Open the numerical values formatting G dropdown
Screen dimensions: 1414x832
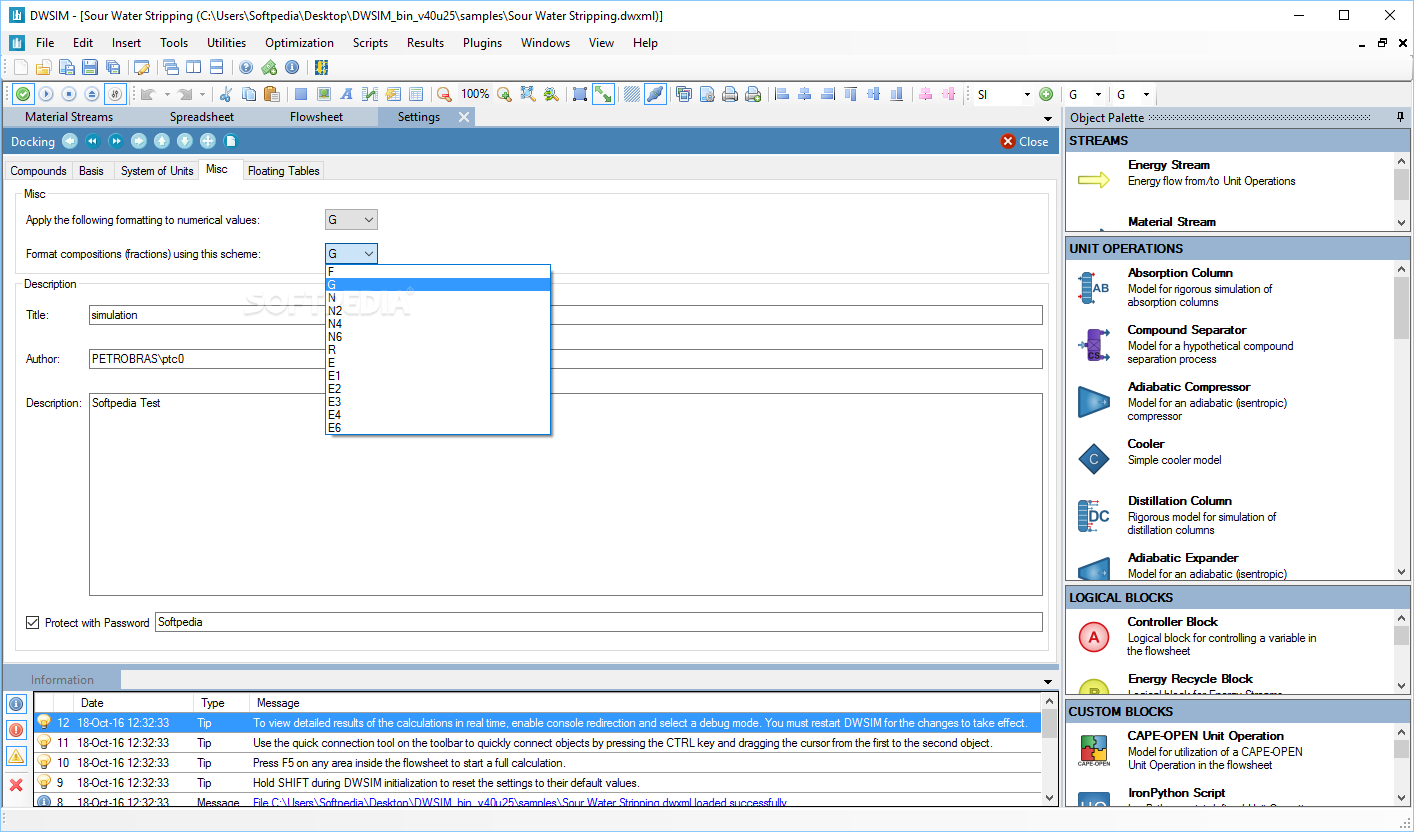point(351,220)
